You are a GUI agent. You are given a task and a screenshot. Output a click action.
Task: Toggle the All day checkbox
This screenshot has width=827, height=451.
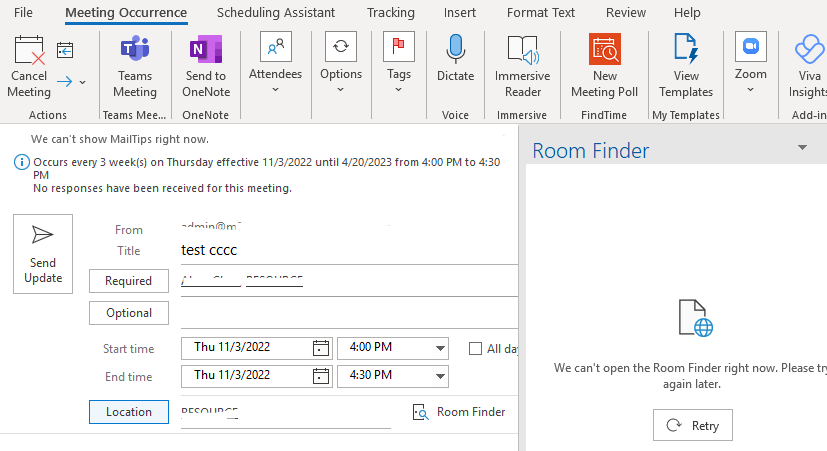[x=475, y=349]
